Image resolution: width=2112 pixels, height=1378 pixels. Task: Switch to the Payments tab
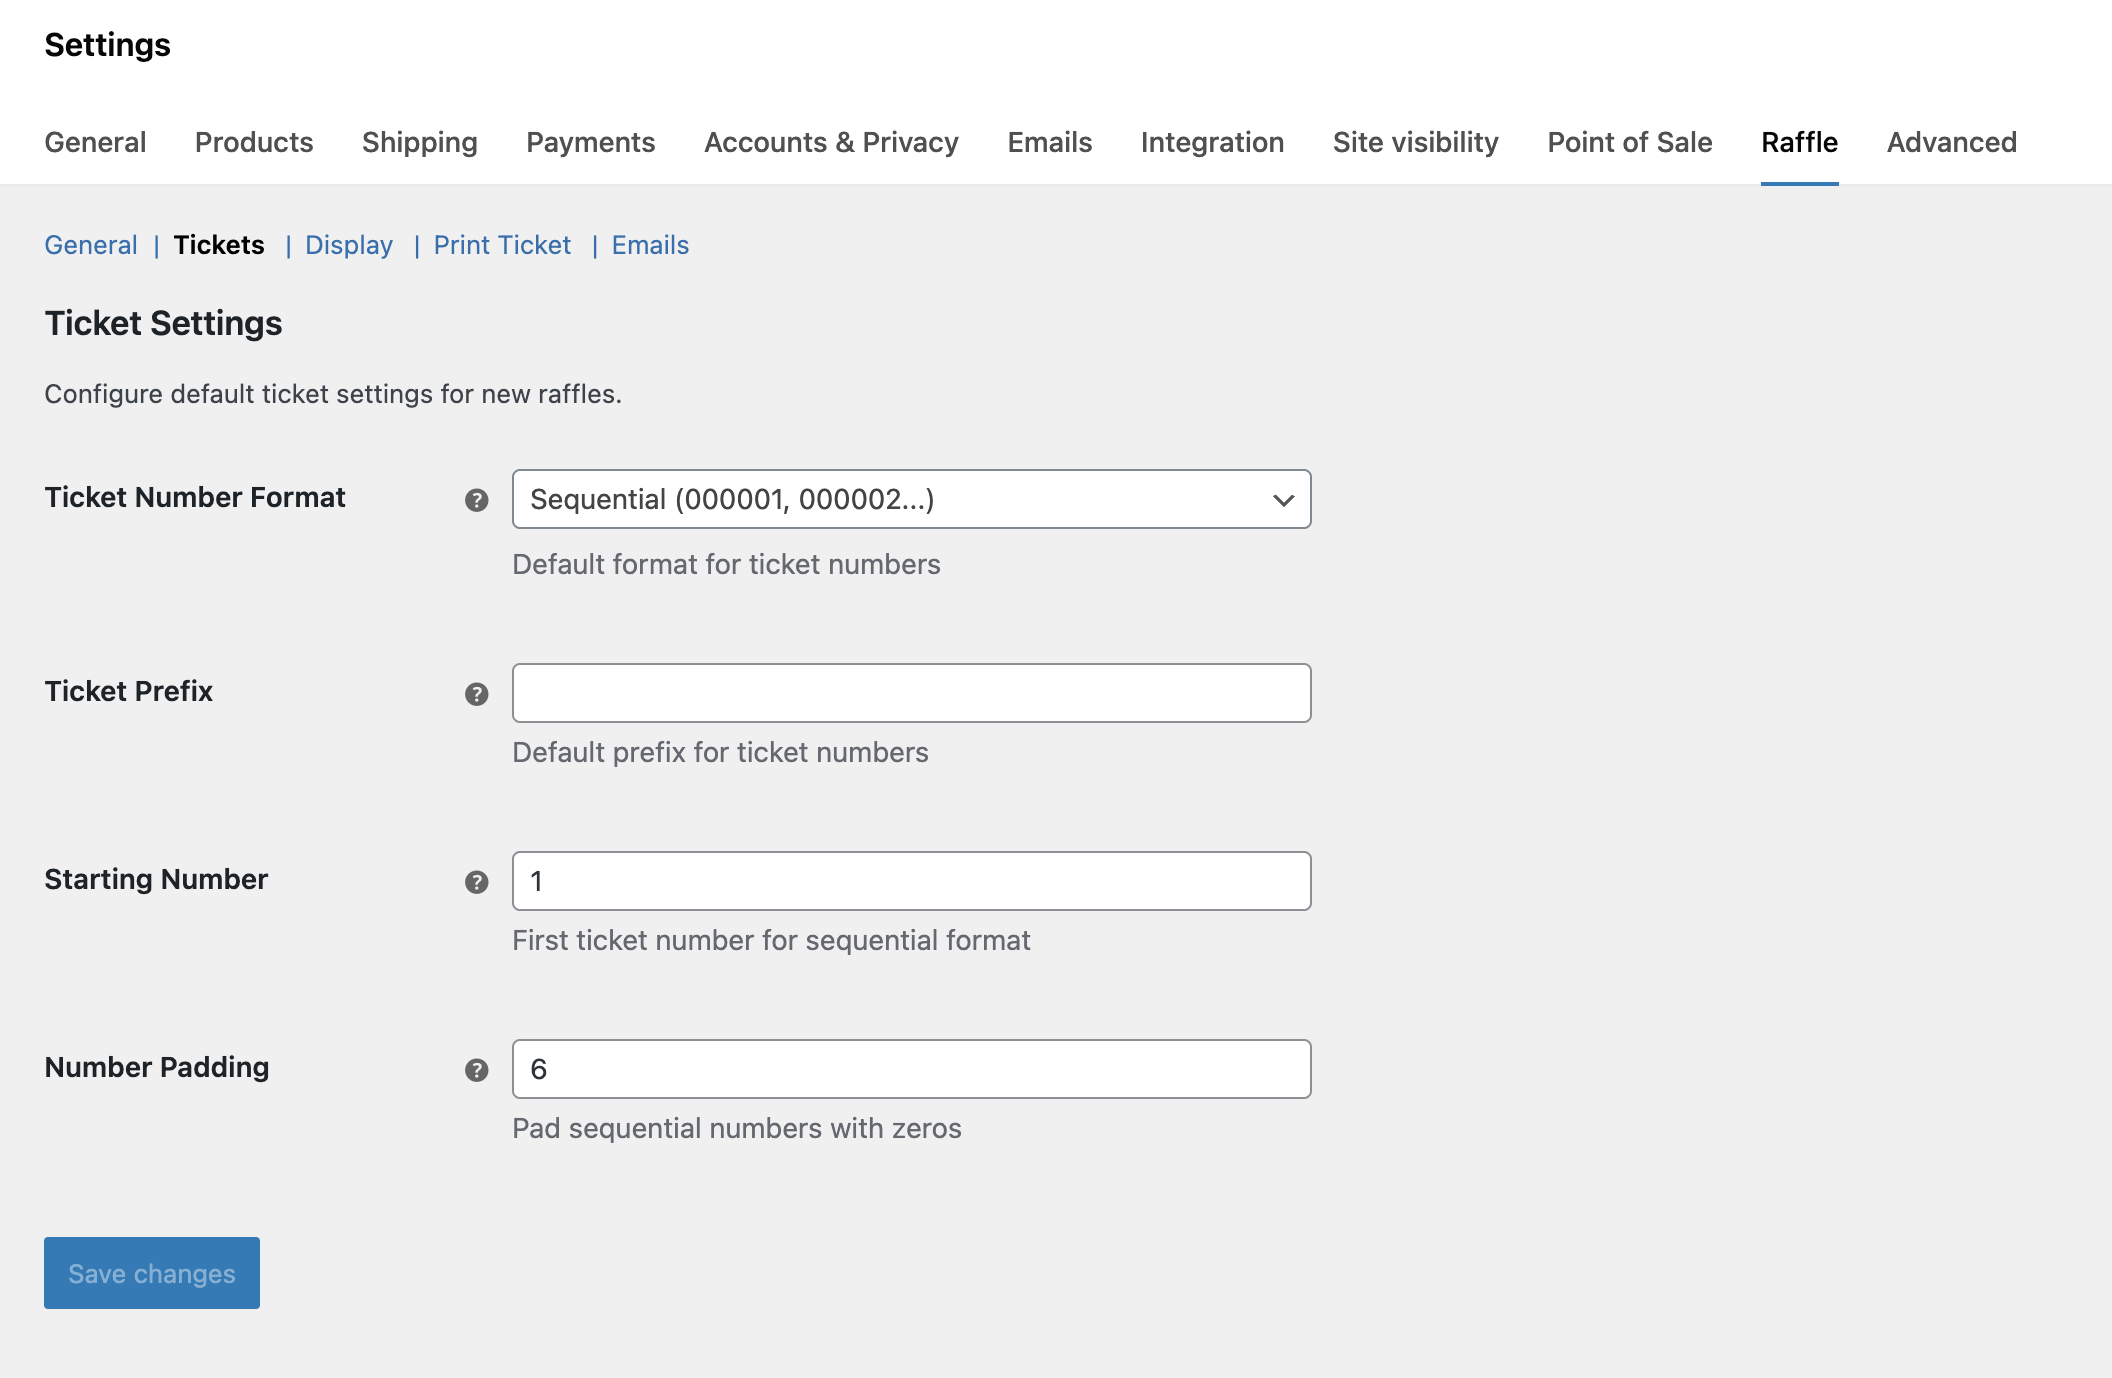pyautogui.click(x=590, y=142)
